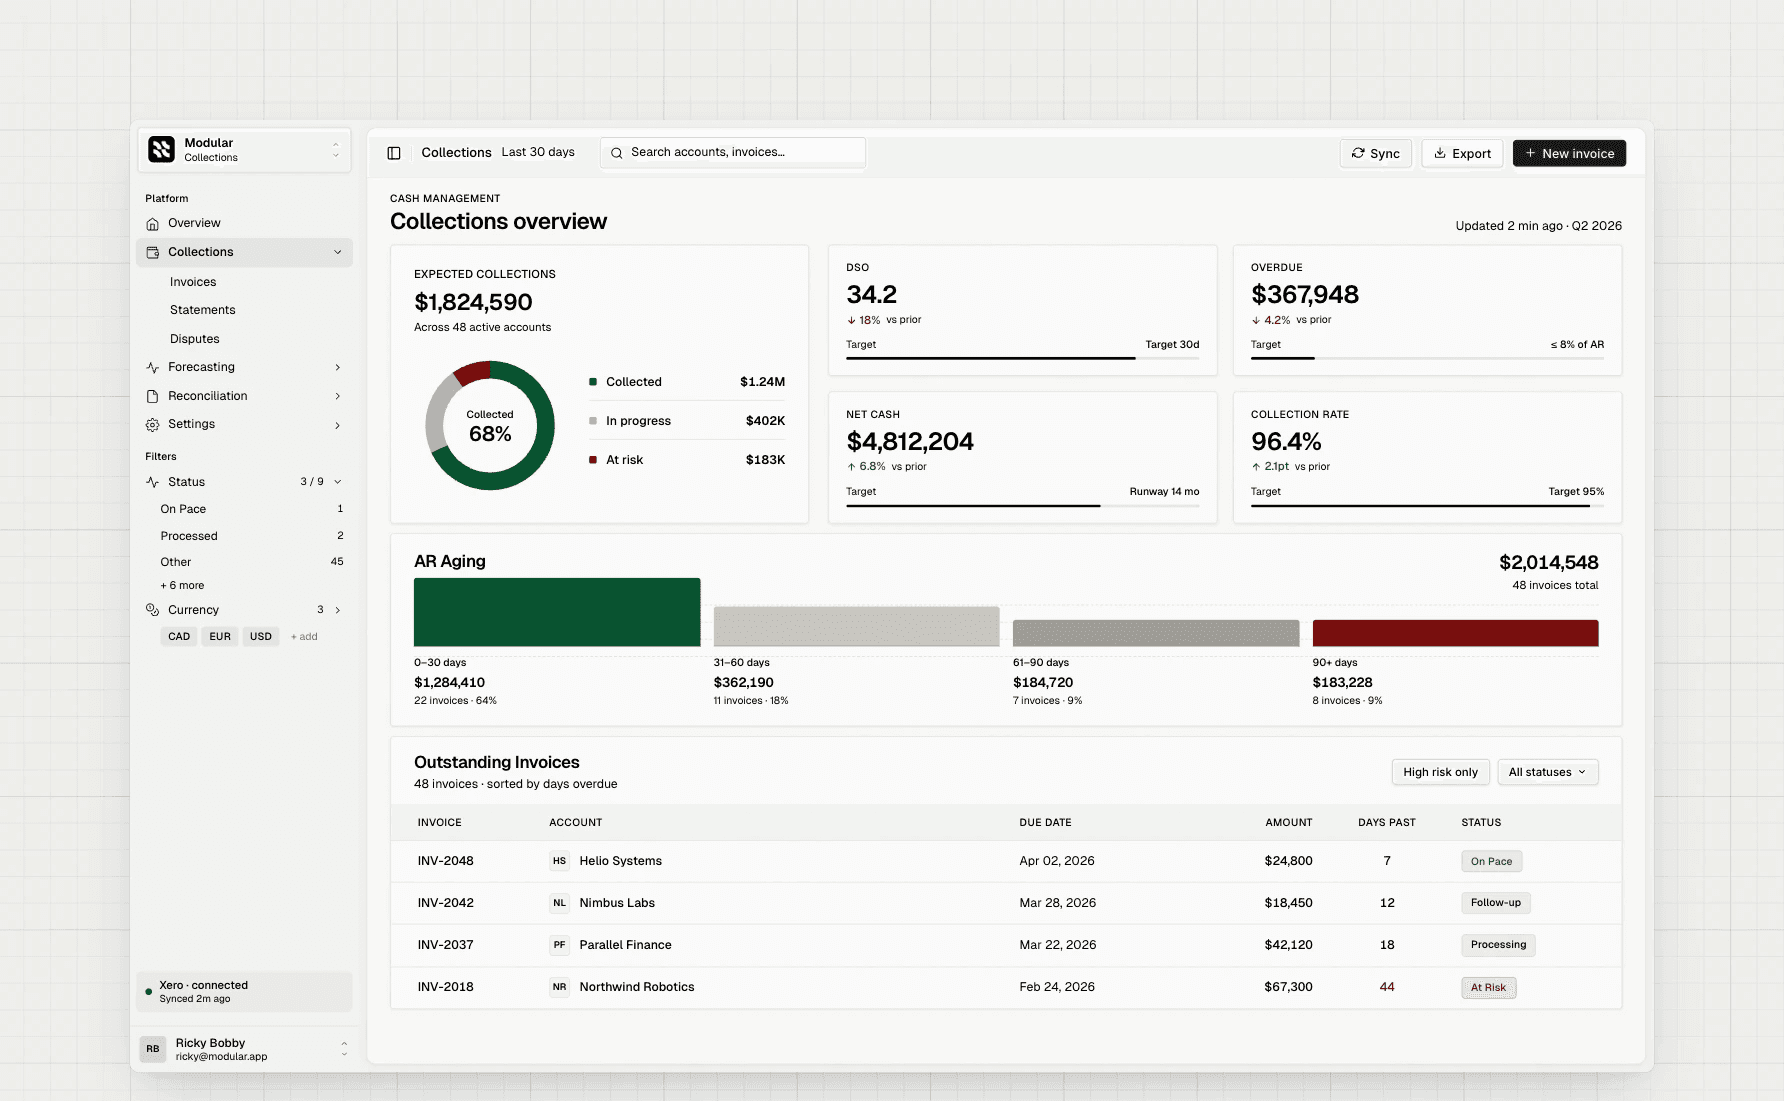1784x1101 pixels.
Task: Click the Follow-up status badge
Action: click(1496, 903)
